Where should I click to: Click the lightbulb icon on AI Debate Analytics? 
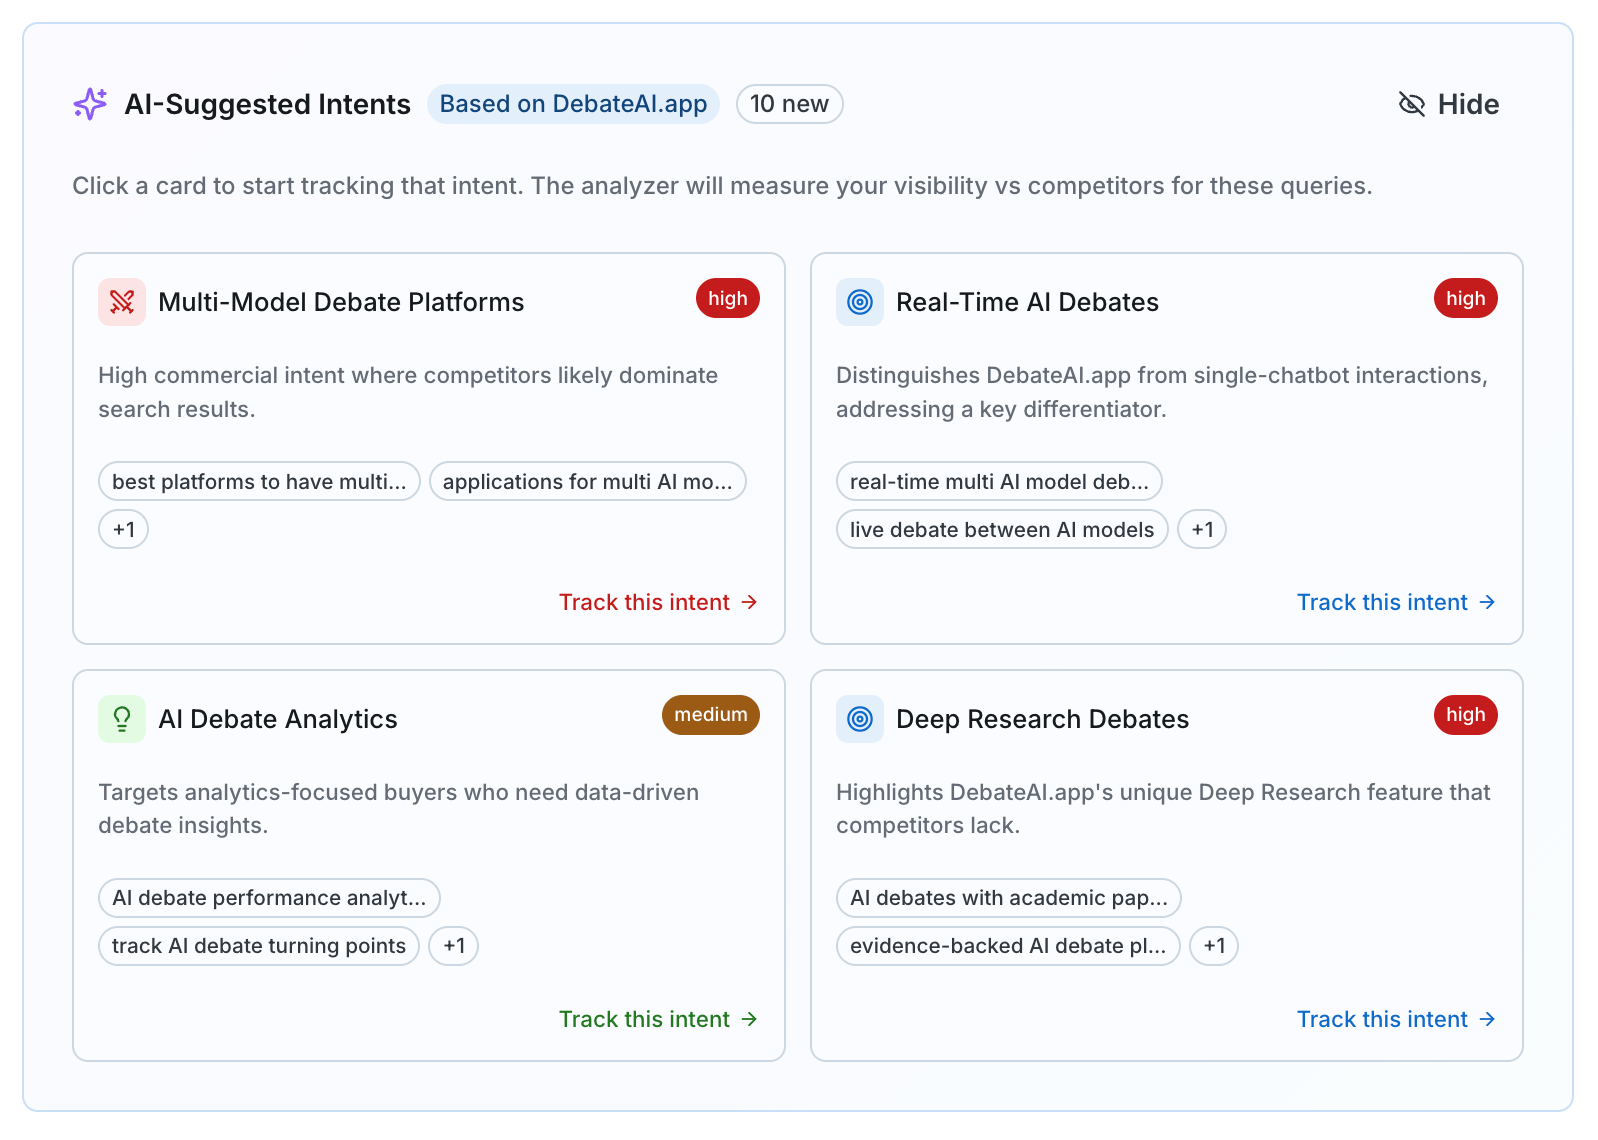coord(122,719)
